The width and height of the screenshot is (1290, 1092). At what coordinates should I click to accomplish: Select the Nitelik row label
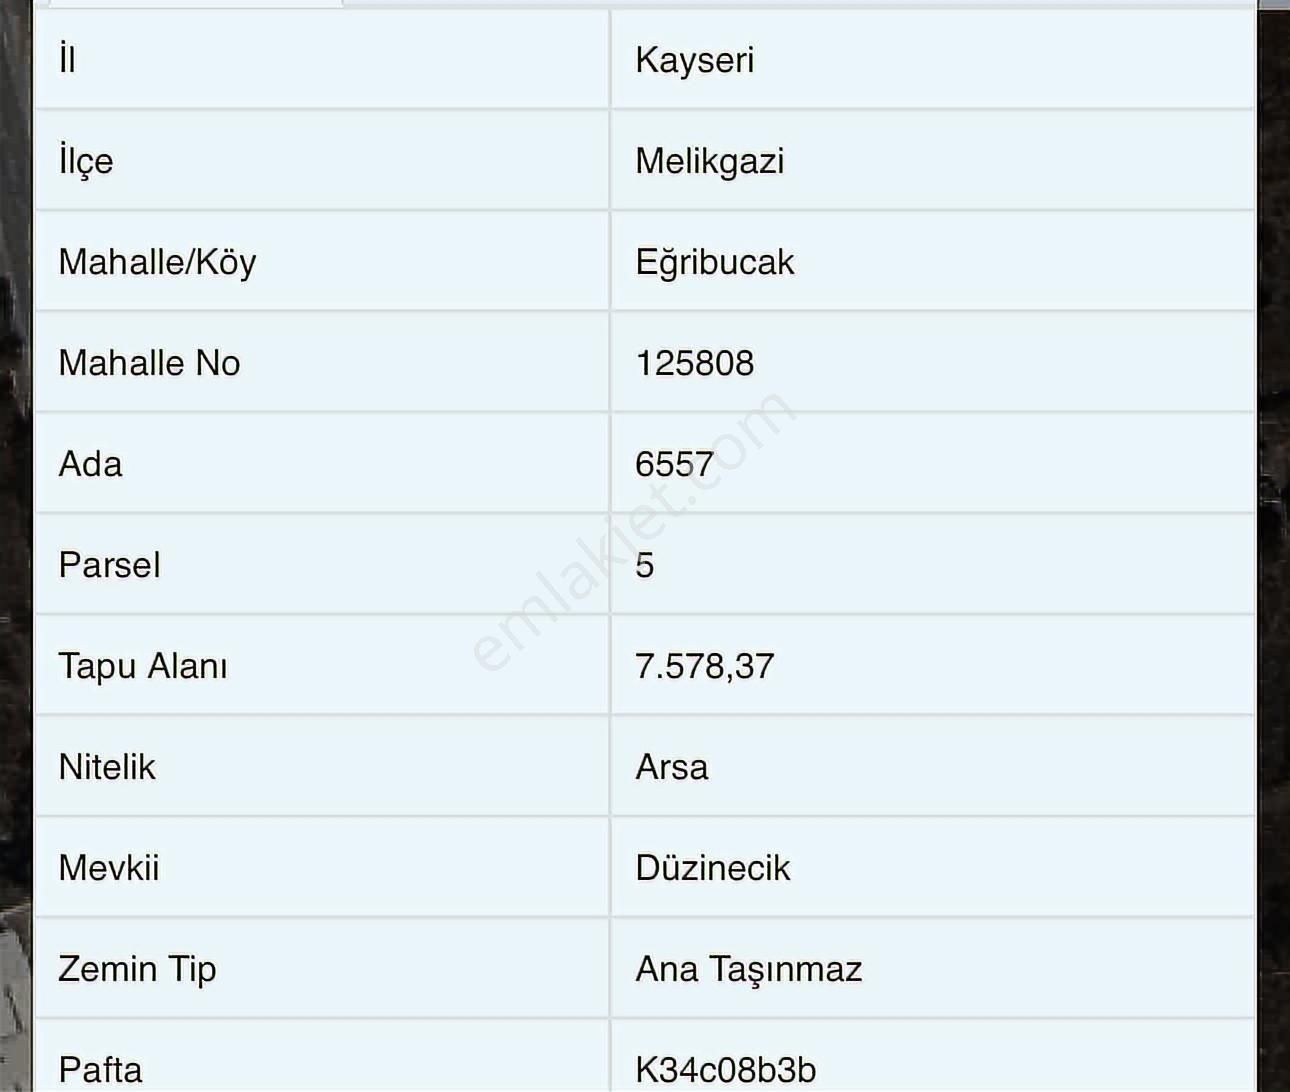tap(107, 767)
